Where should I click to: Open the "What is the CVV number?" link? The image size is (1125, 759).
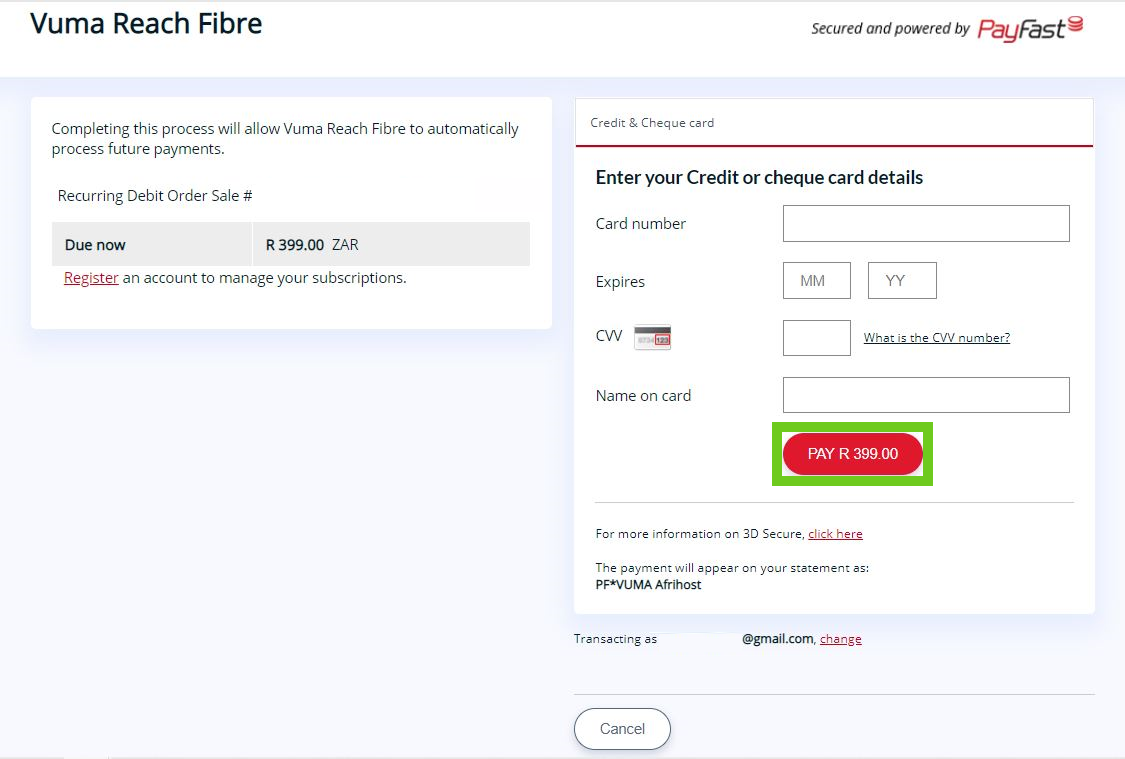click(937, 338)
